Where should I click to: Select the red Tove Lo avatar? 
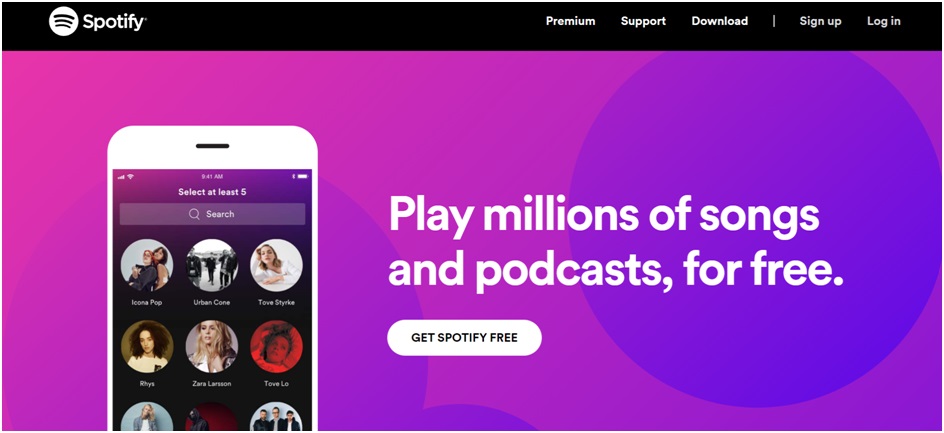click(276, 346)
